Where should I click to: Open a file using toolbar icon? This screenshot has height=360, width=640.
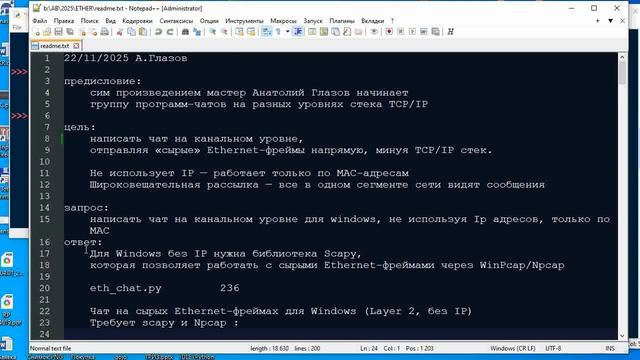pyautogui.click(x=47, y=32)
